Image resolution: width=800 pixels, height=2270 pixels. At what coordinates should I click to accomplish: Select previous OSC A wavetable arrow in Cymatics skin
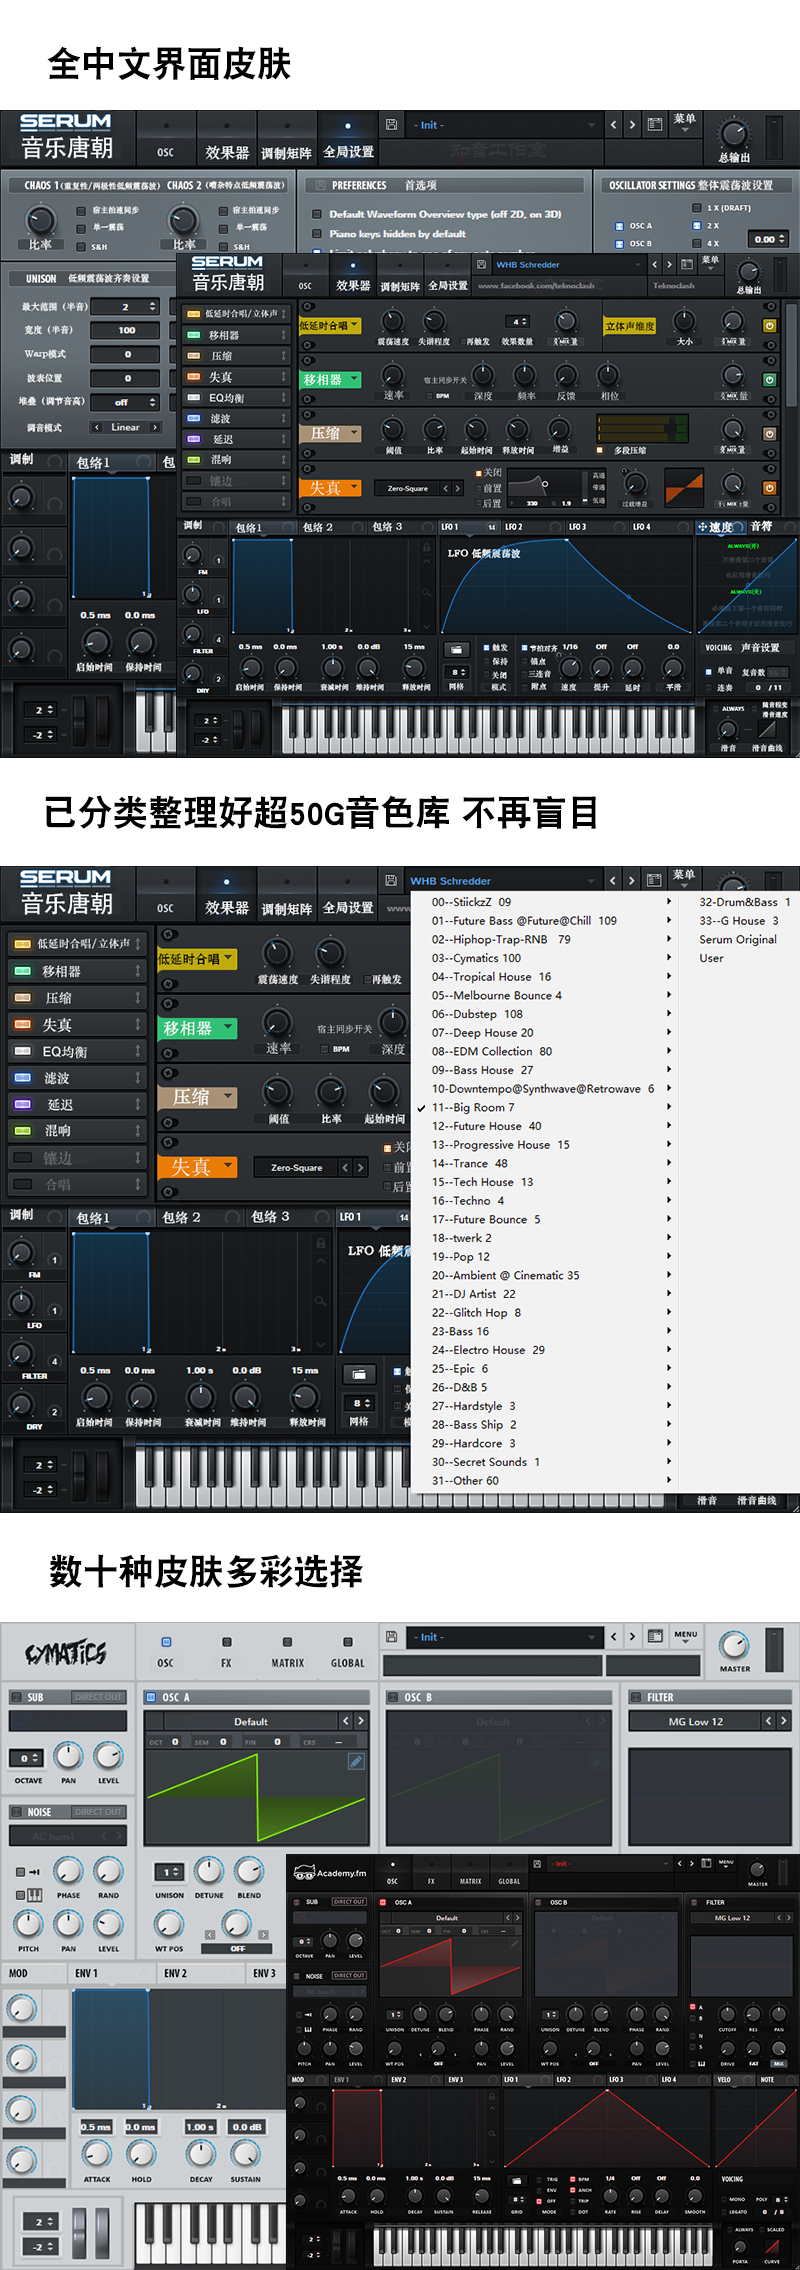(346, 1721)
